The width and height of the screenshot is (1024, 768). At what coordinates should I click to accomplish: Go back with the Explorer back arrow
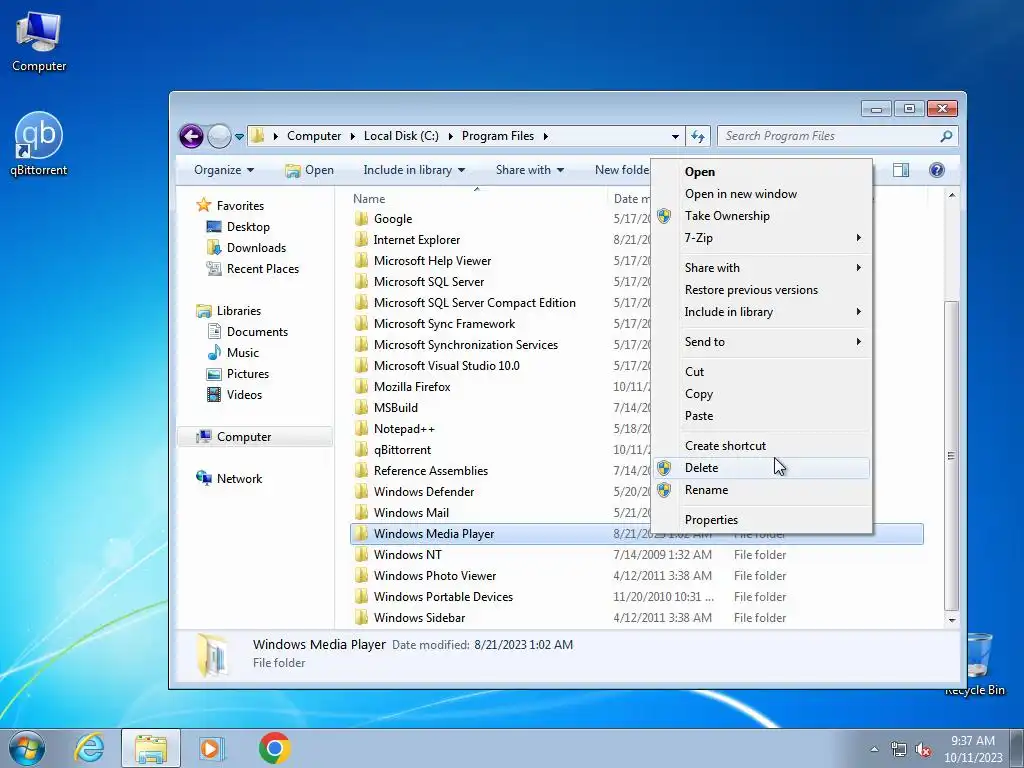[191, 136]
